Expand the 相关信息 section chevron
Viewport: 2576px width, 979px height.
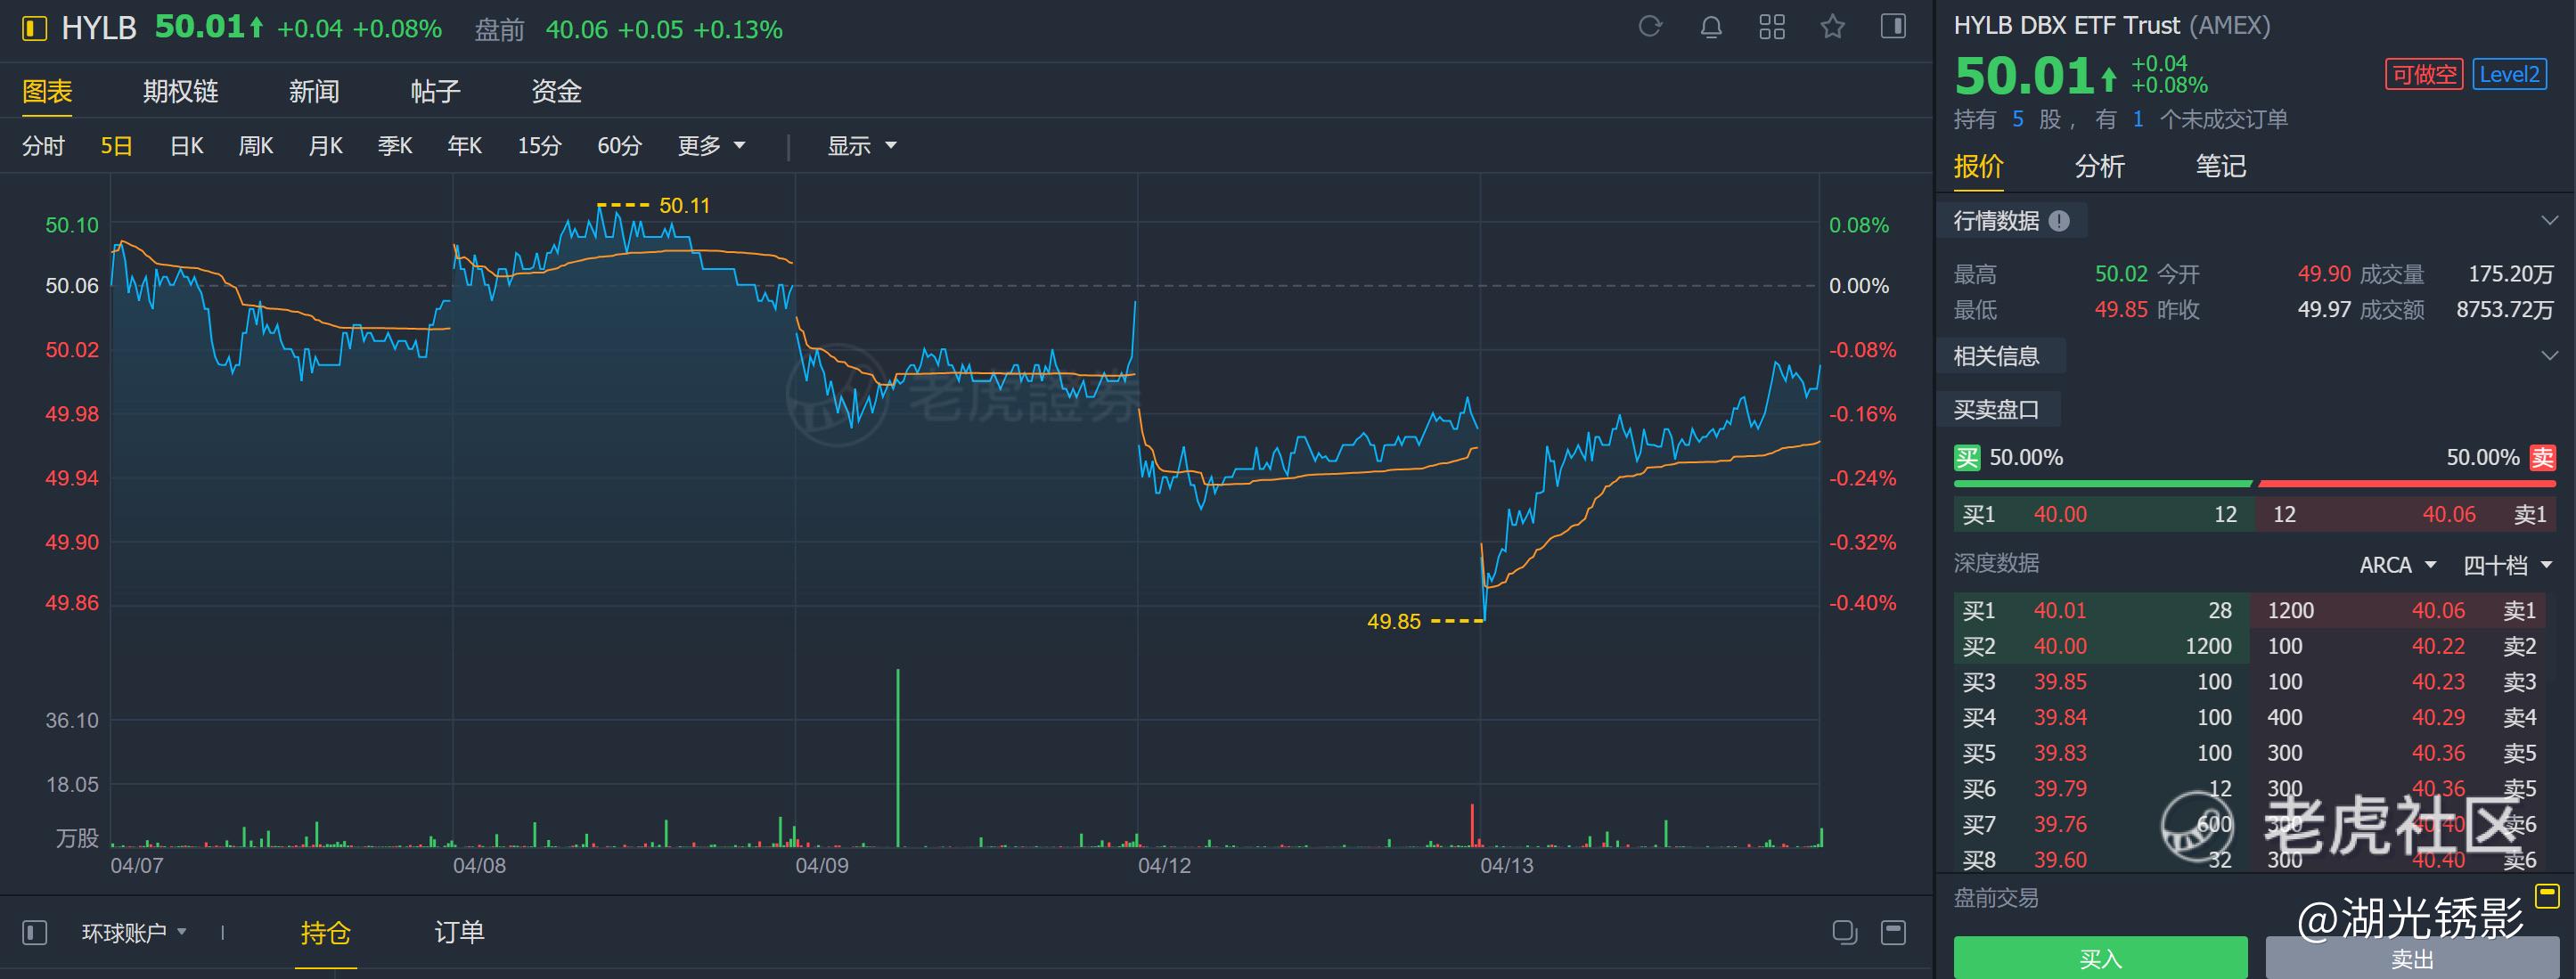[x=2549, y=355]
